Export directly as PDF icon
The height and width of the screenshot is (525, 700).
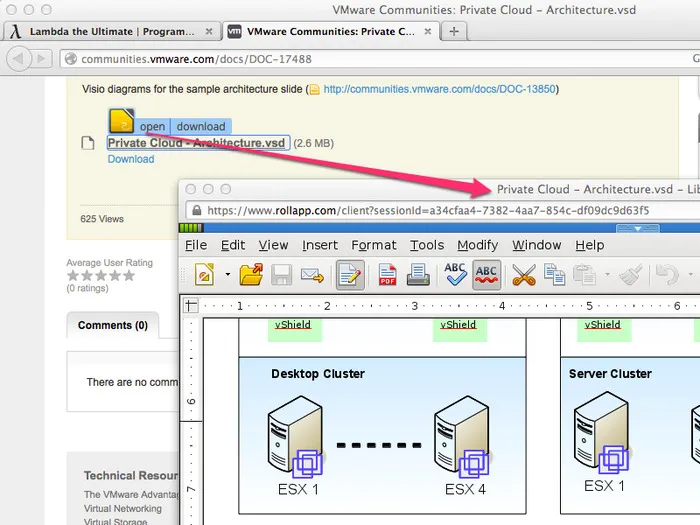pos(388,274)
